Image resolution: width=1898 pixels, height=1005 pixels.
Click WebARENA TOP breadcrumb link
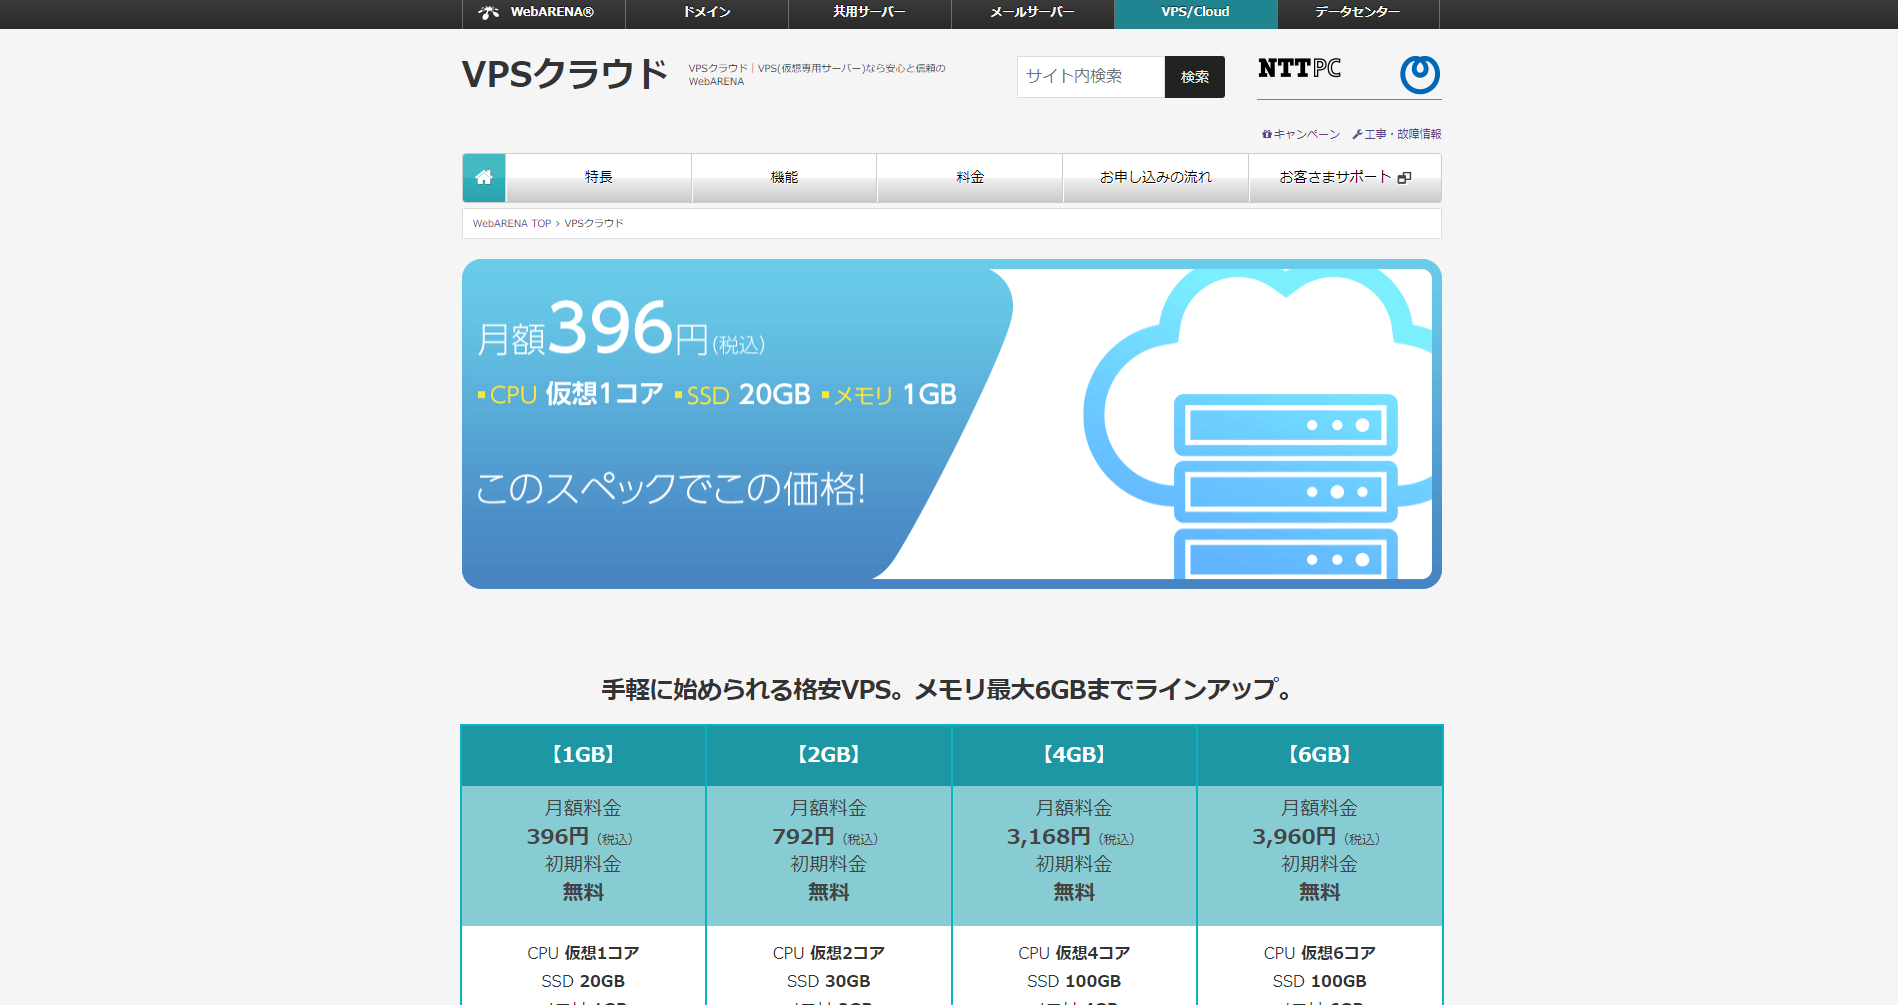(512, 224)
